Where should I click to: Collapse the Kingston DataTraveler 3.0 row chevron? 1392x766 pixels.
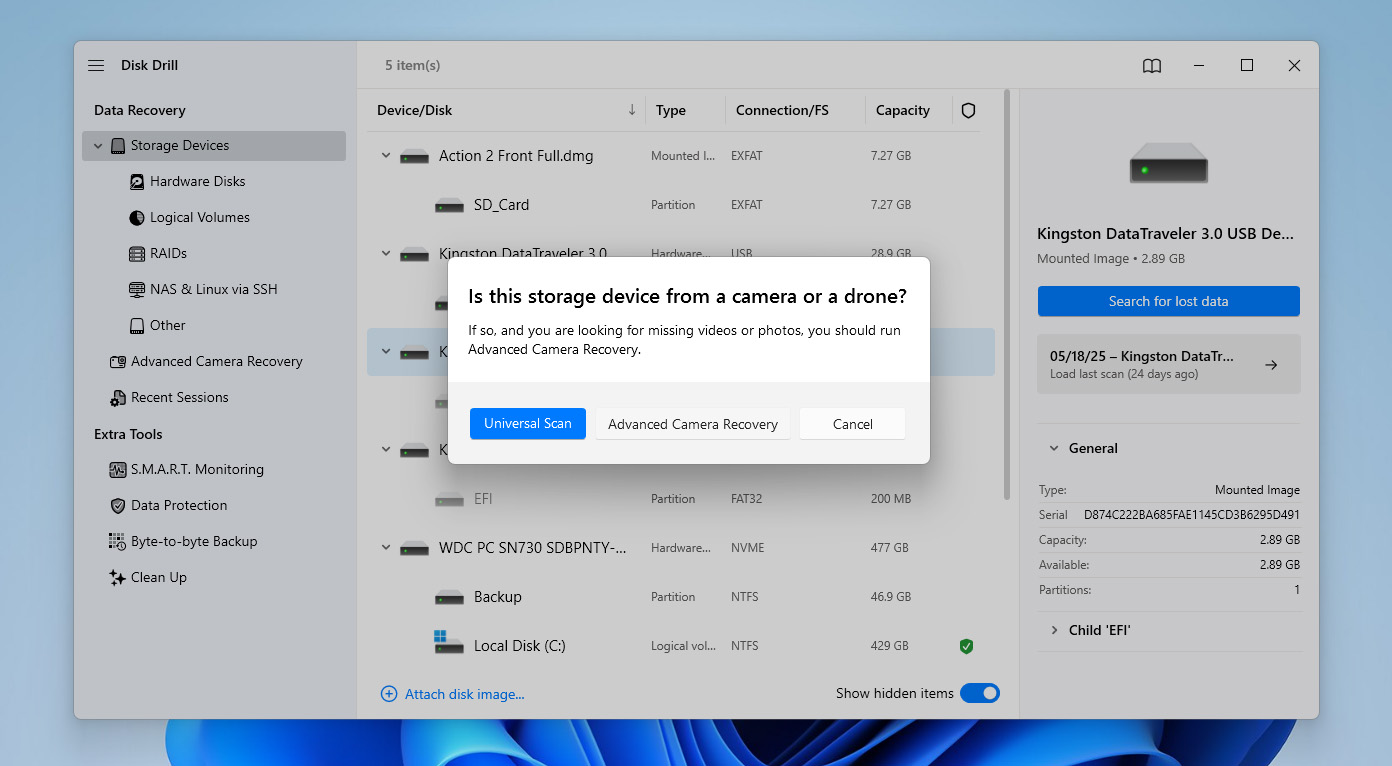tap(386, 254)
